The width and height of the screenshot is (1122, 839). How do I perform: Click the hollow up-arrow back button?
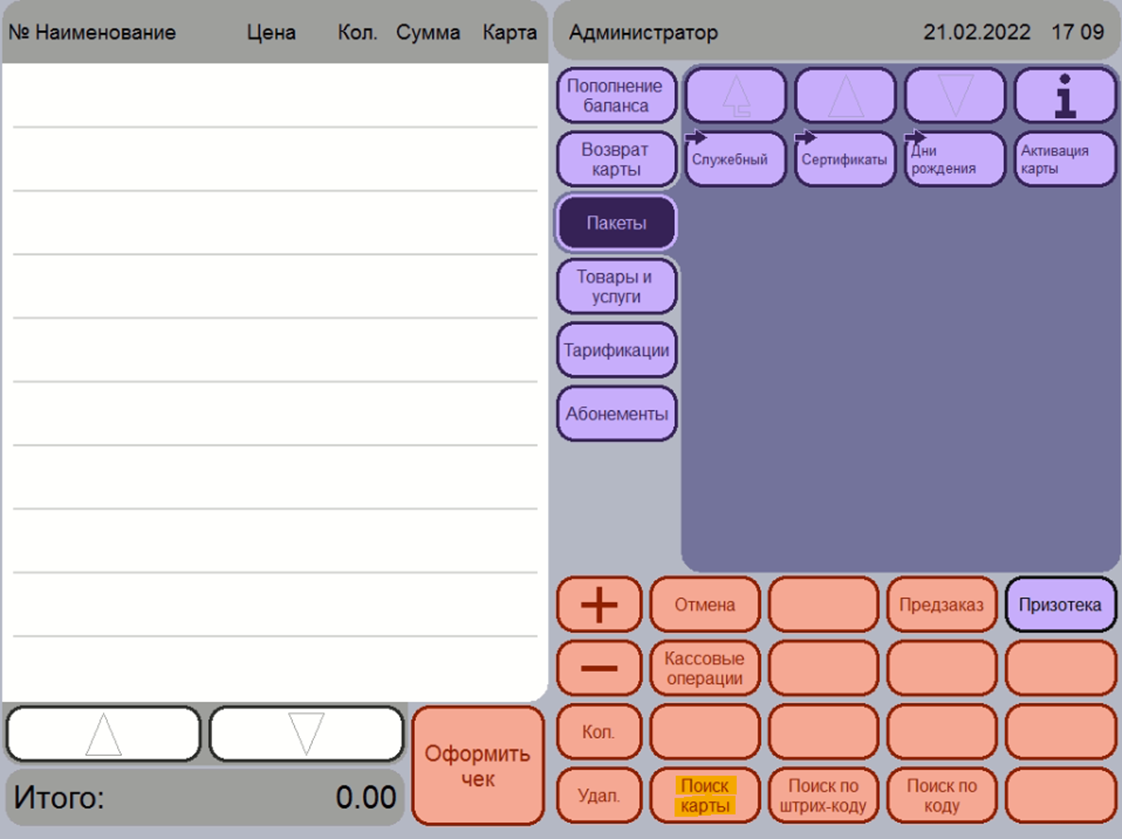(x=736, y=96)
